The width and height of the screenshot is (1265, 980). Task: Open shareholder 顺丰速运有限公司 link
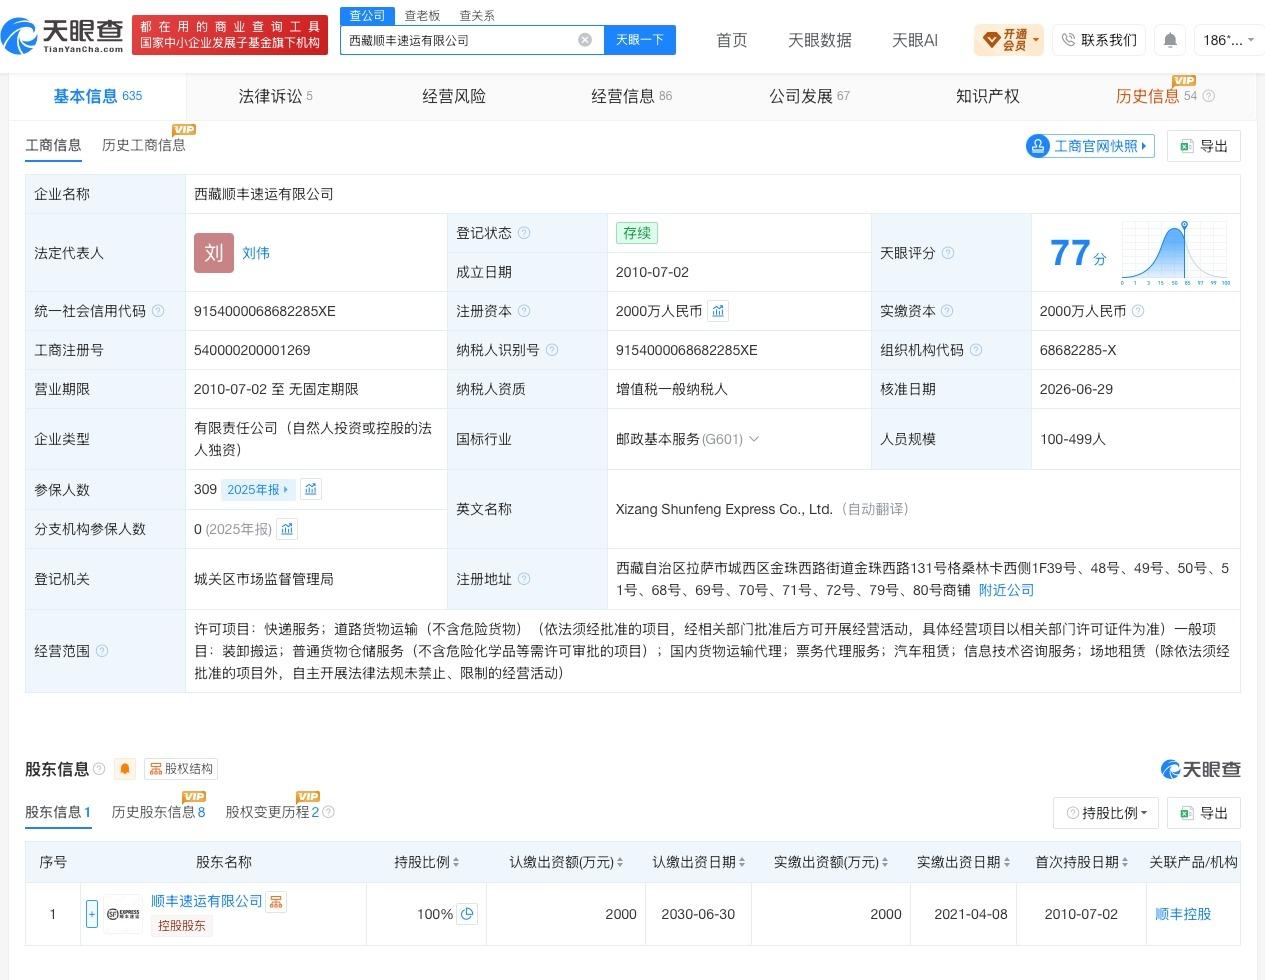pos(206,901)
